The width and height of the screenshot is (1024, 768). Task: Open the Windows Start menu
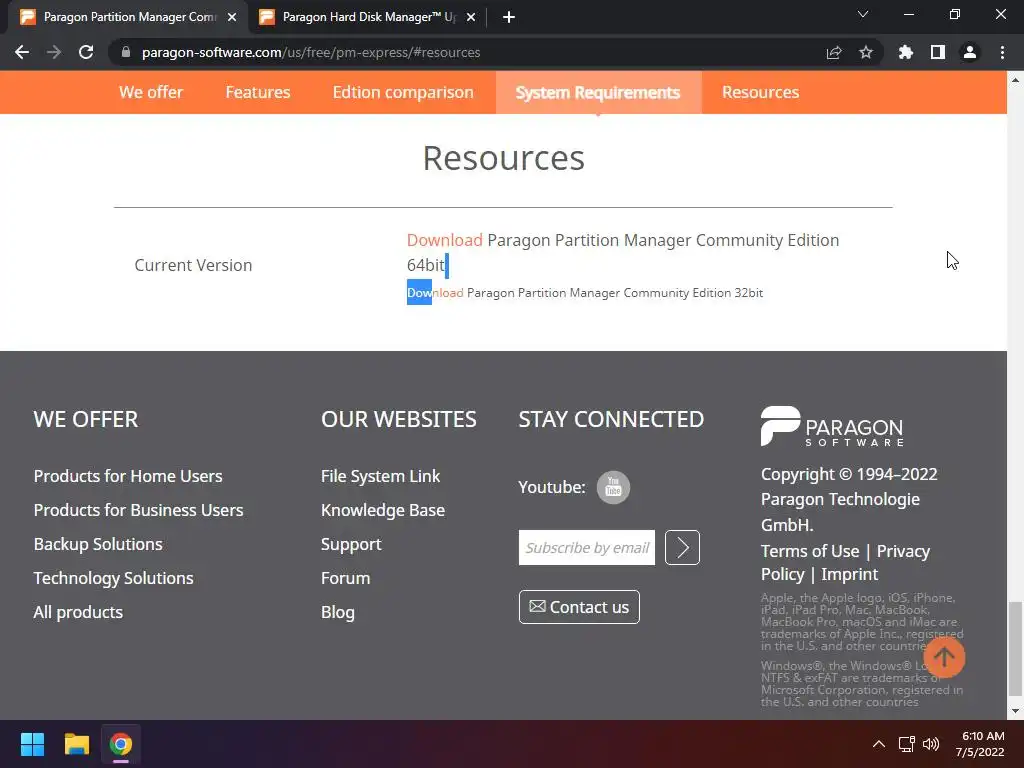coord(32,744)
